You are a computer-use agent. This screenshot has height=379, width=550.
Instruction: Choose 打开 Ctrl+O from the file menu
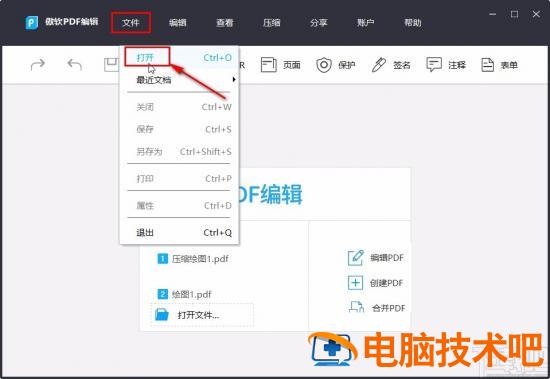click(x=179, y=58)
